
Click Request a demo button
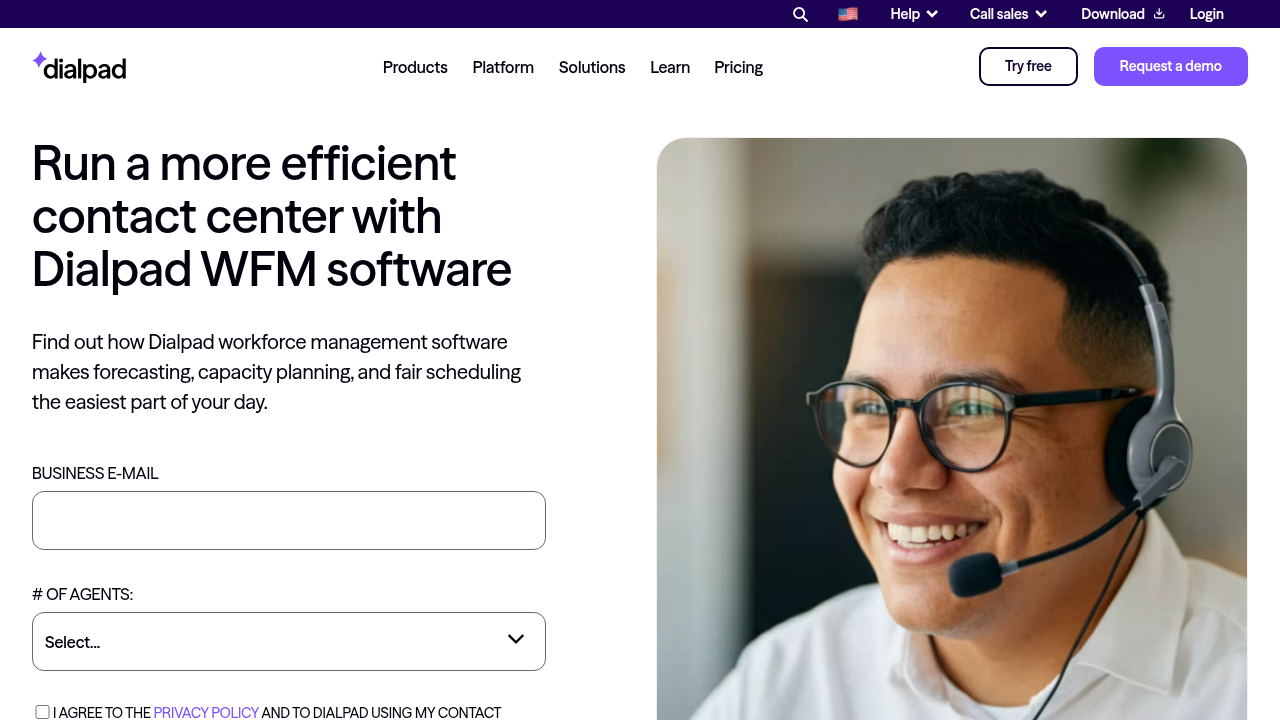[1171, 66]
